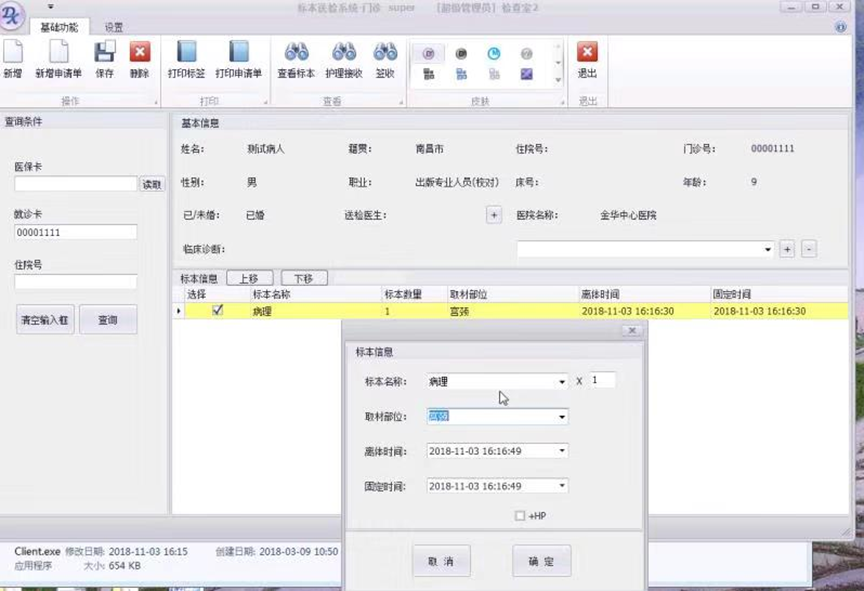864x591 pixels.
Task: Select the first purple circle skin
Action: pyautogui.click(x=428, y=53)
